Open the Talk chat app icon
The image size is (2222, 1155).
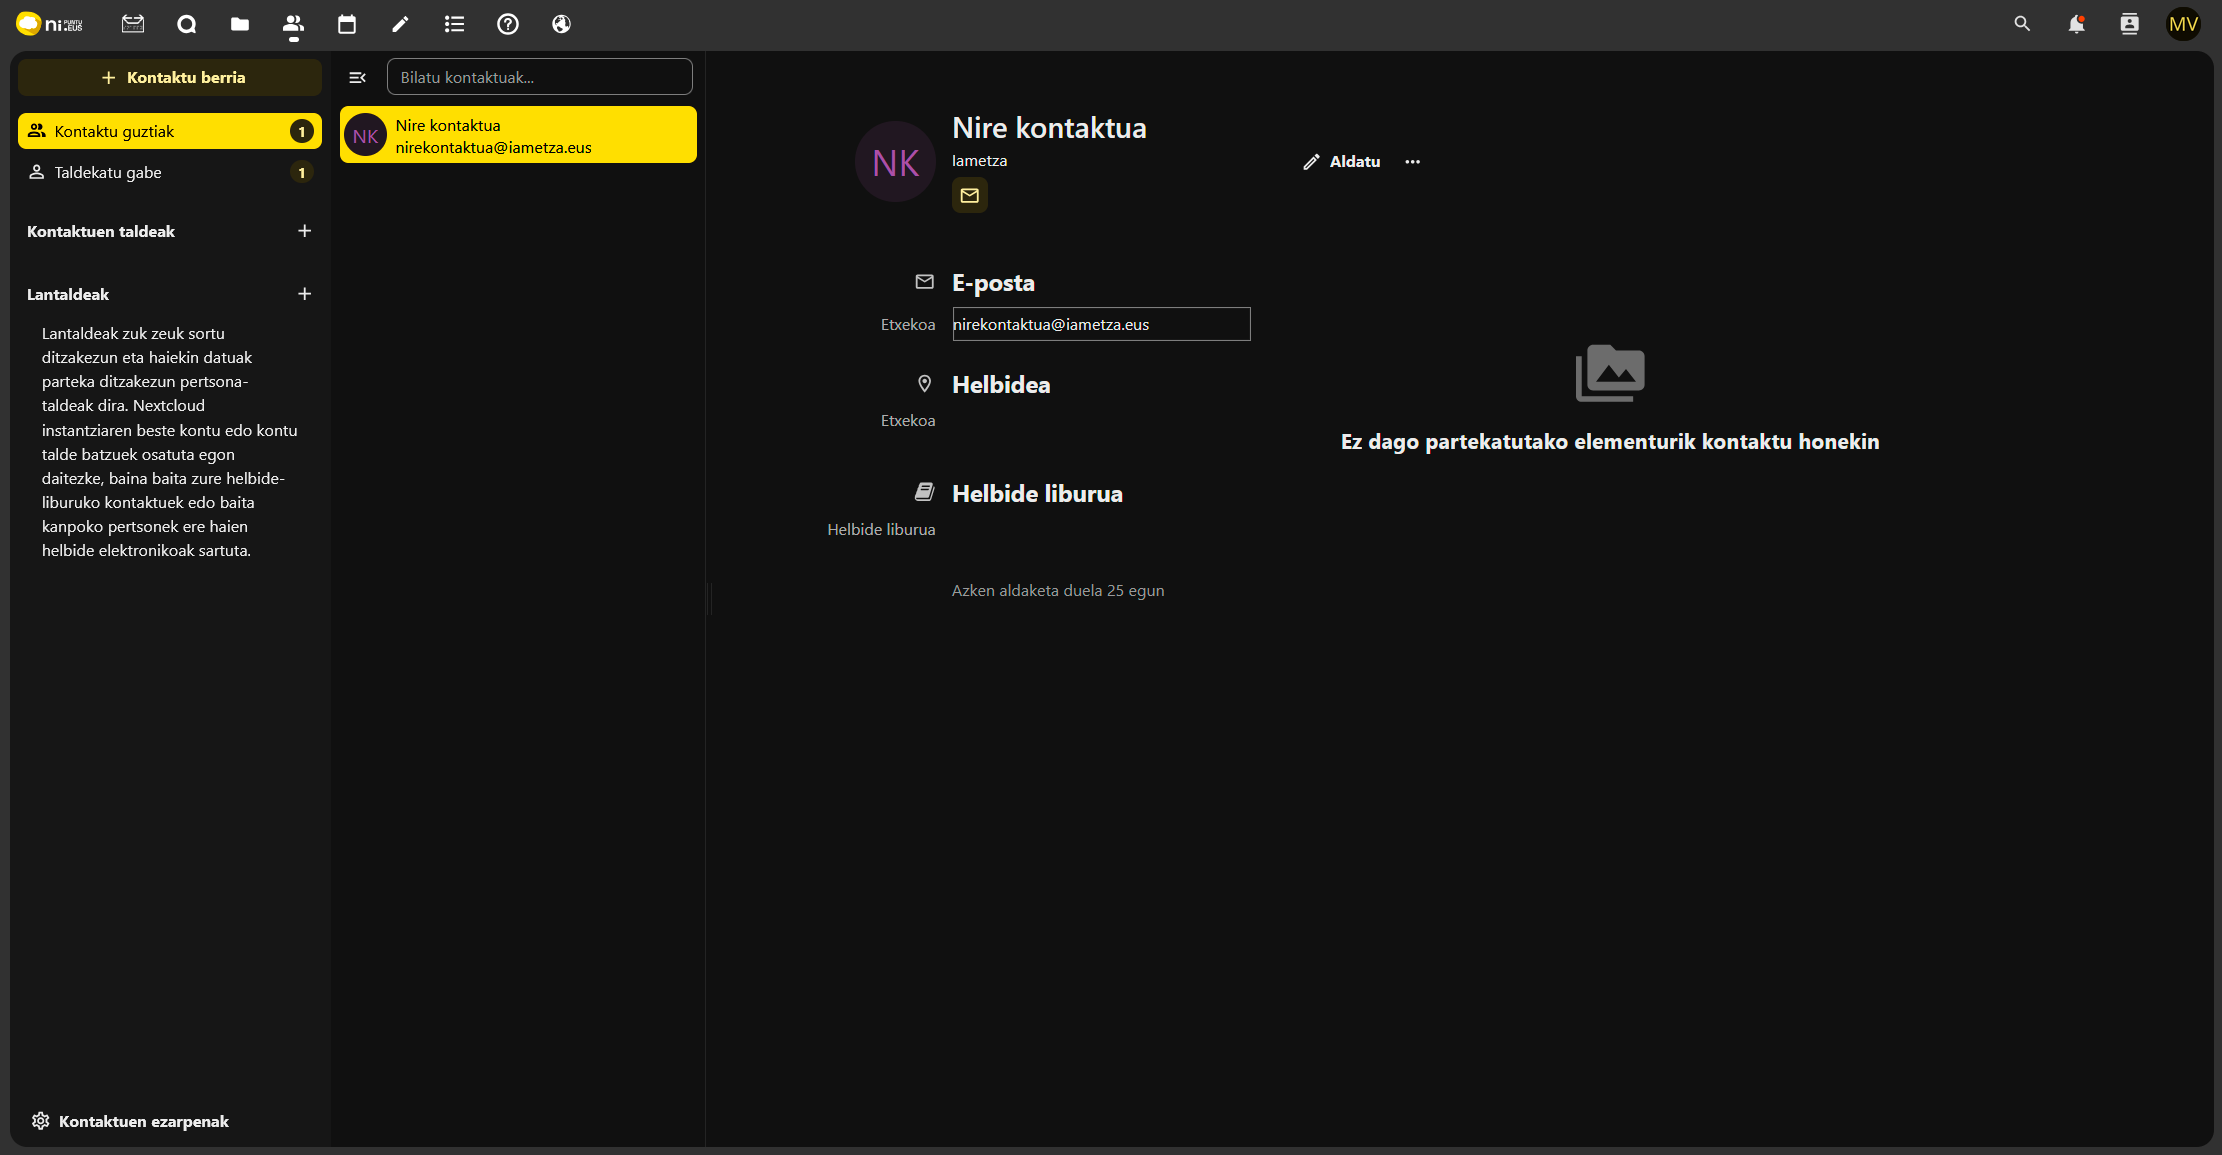[x=186, y=24]
